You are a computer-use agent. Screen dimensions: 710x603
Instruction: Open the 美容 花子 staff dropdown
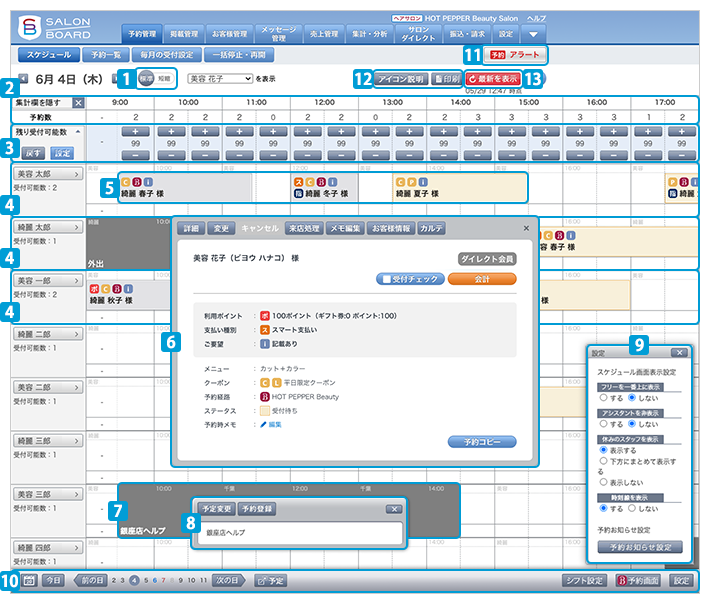point(220,79)
